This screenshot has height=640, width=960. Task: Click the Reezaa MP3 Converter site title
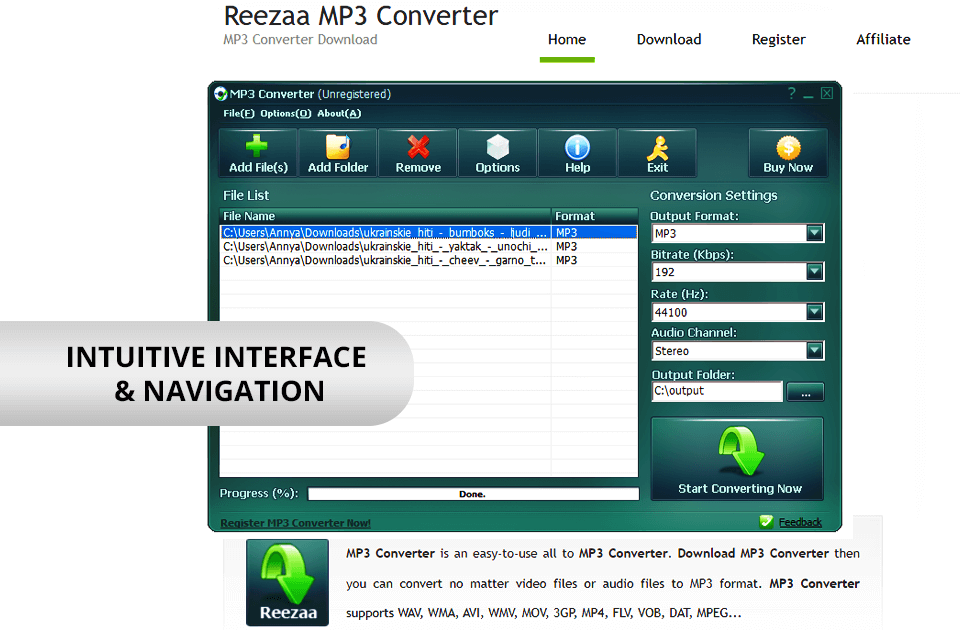tap(361, 16)
